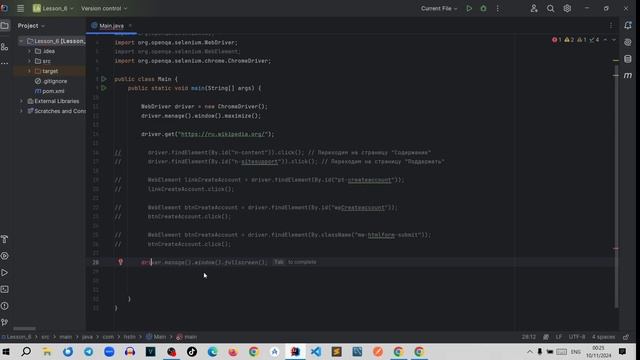Open the Lesson_6 project dropdown
This screenshot has height=360, width=640.
click(53, 8)
